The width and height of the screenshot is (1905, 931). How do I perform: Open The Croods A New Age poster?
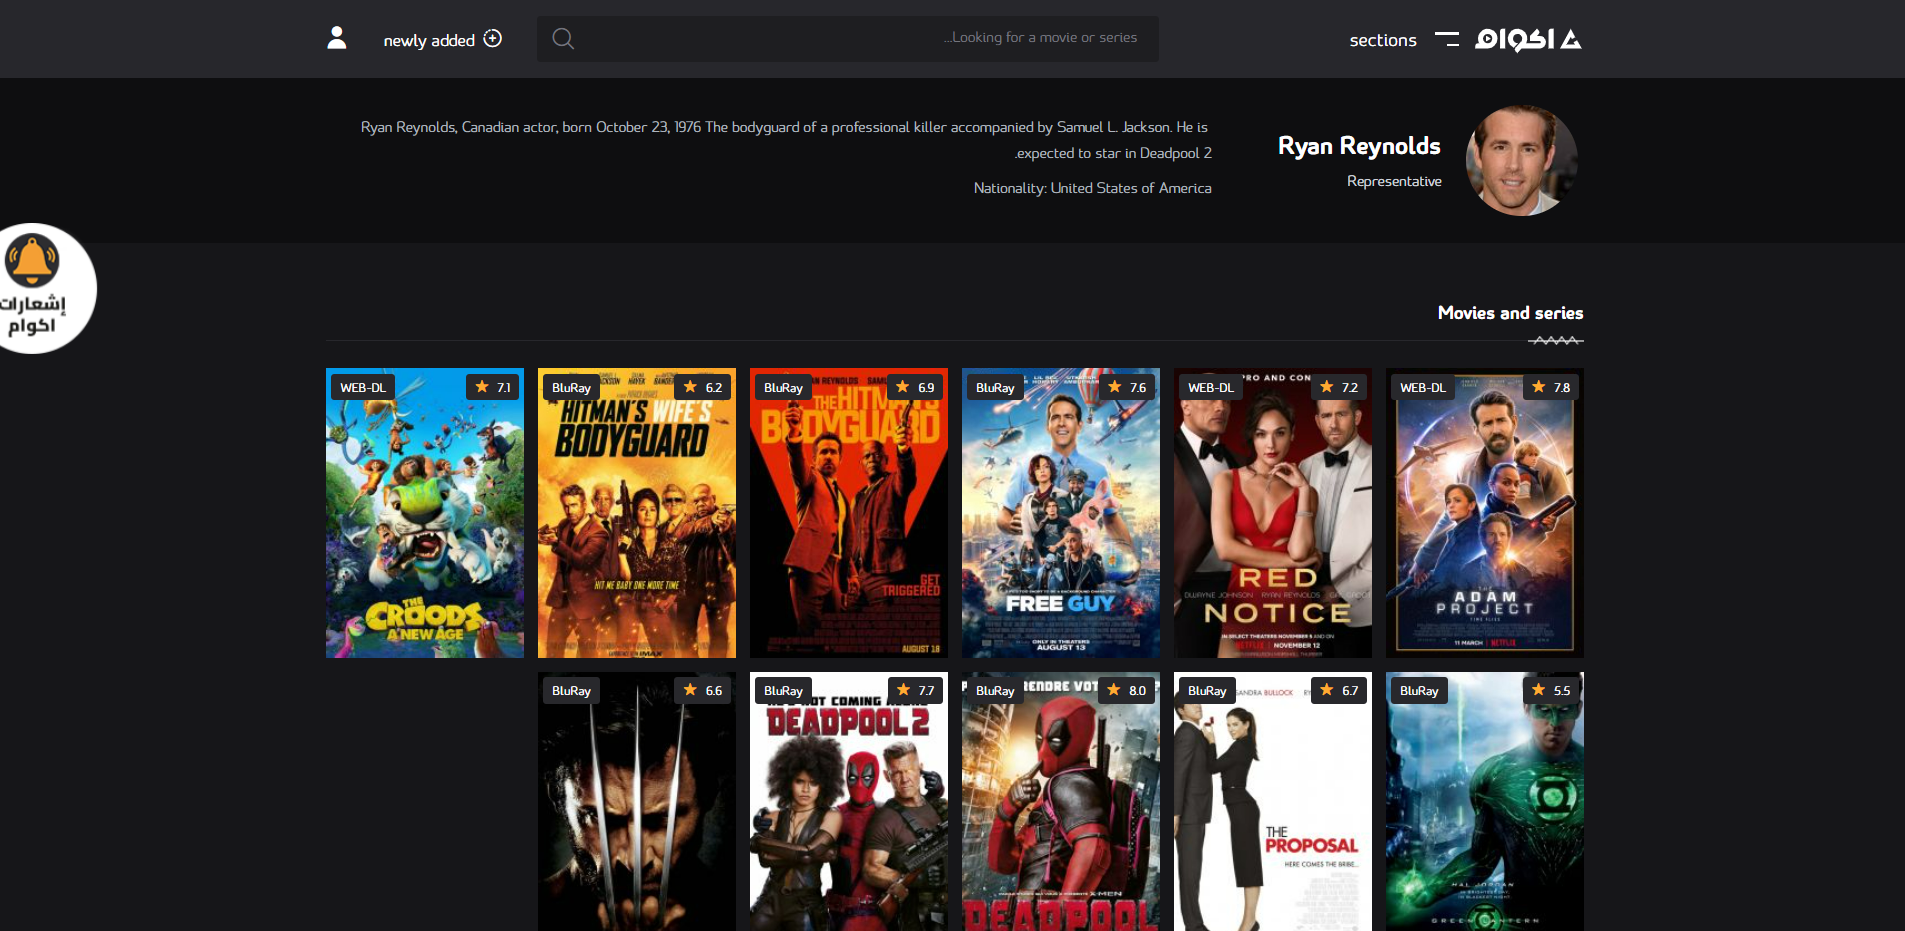tap(424, 513)
